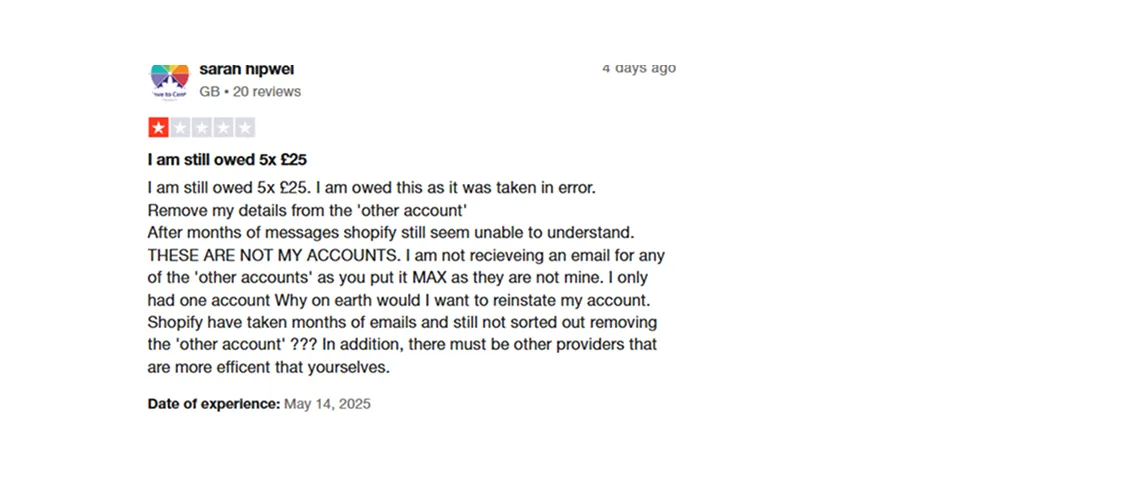Screen dimensions: 1141x497
Task: Click the reviewer's colorful profile avatar
Action: click(169, 80)
